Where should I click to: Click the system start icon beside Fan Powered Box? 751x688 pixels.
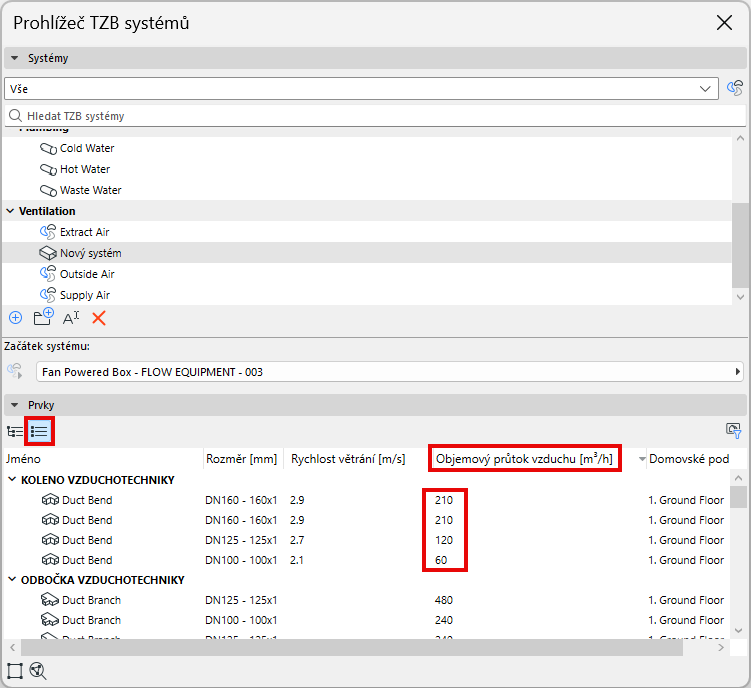pyautogui.click(x=15, y=371)
